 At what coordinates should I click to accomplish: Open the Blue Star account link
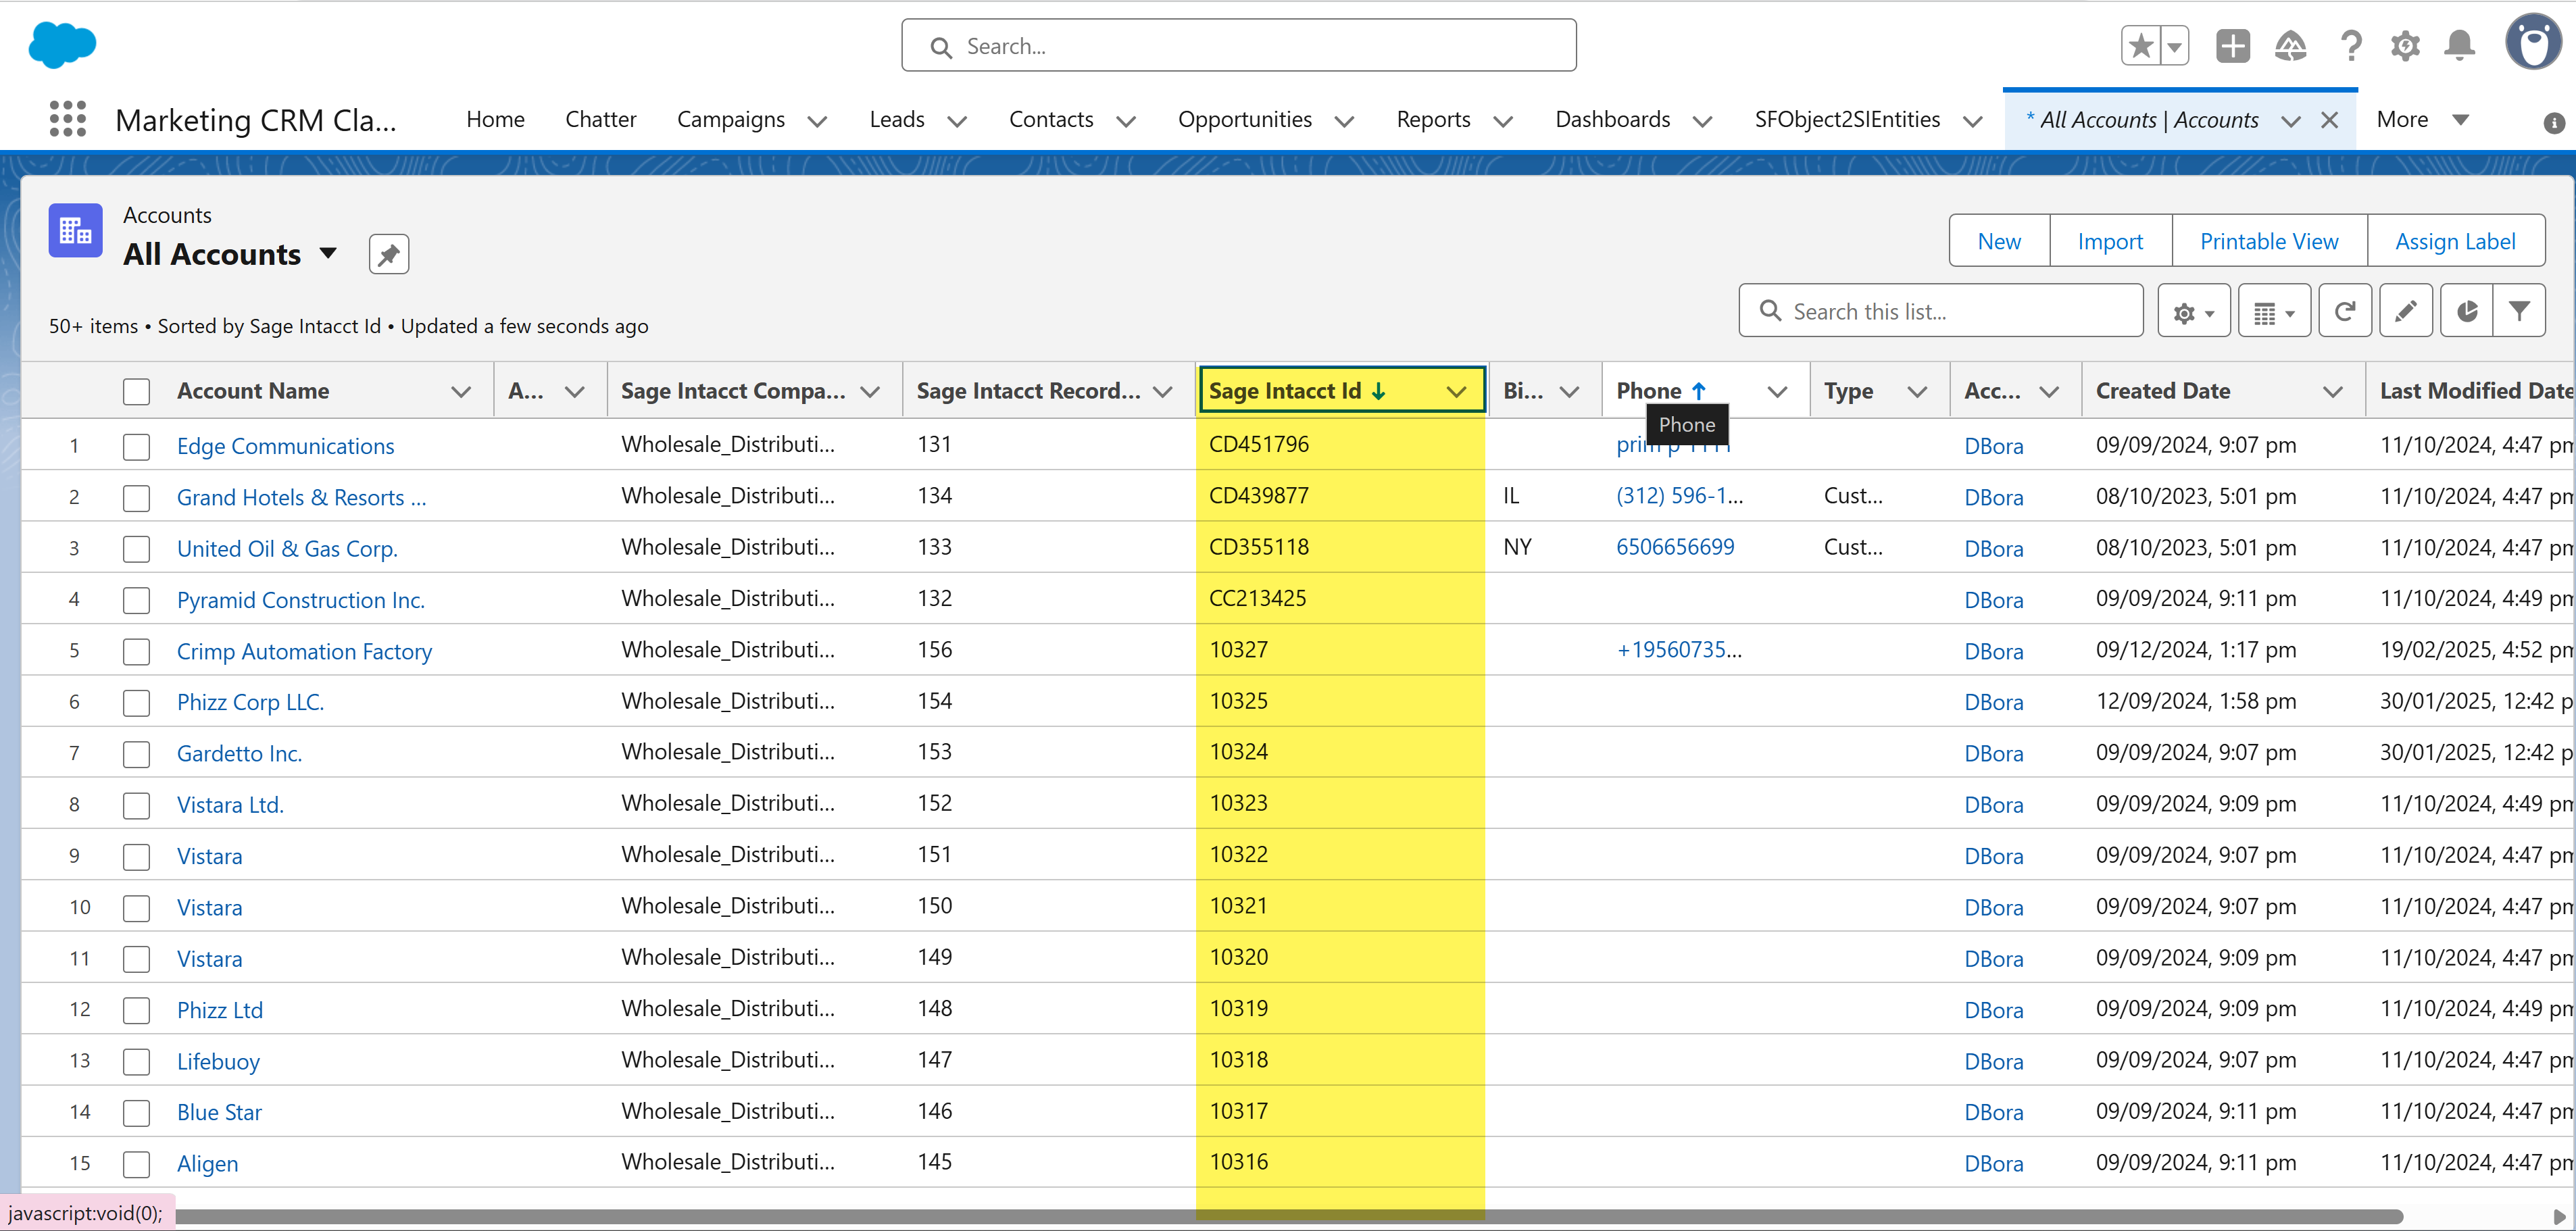coord(219,1112)
